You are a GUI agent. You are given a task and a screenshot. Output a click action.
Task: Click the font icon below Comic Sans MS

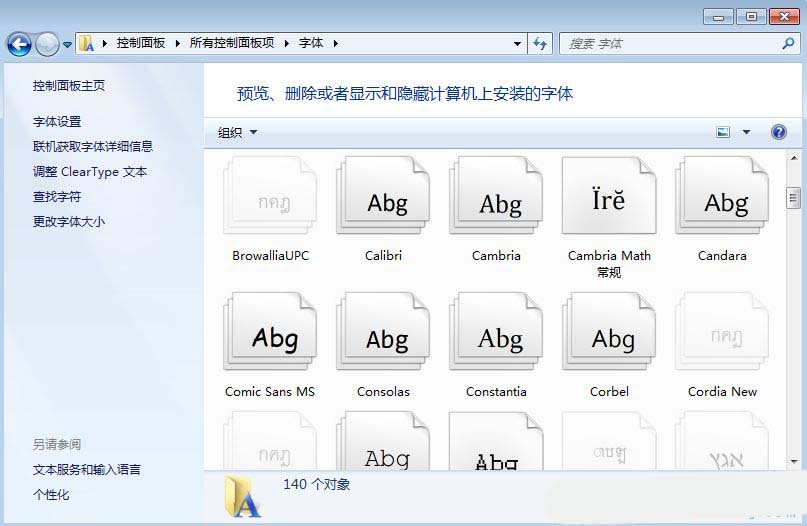point(270,441)
